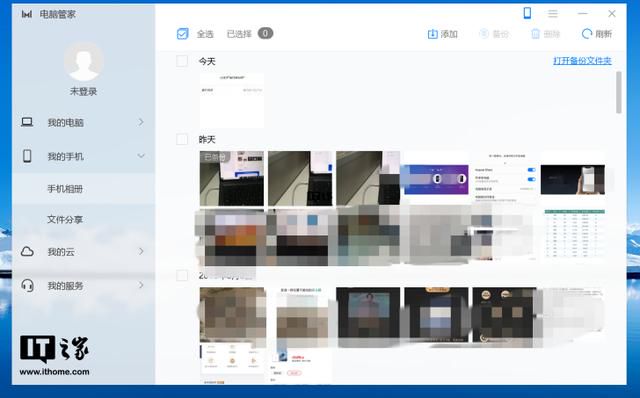The height and width of the screenshot is (398, 640).
Task: Click the 昨天 group heading
Action: [207, 140]
